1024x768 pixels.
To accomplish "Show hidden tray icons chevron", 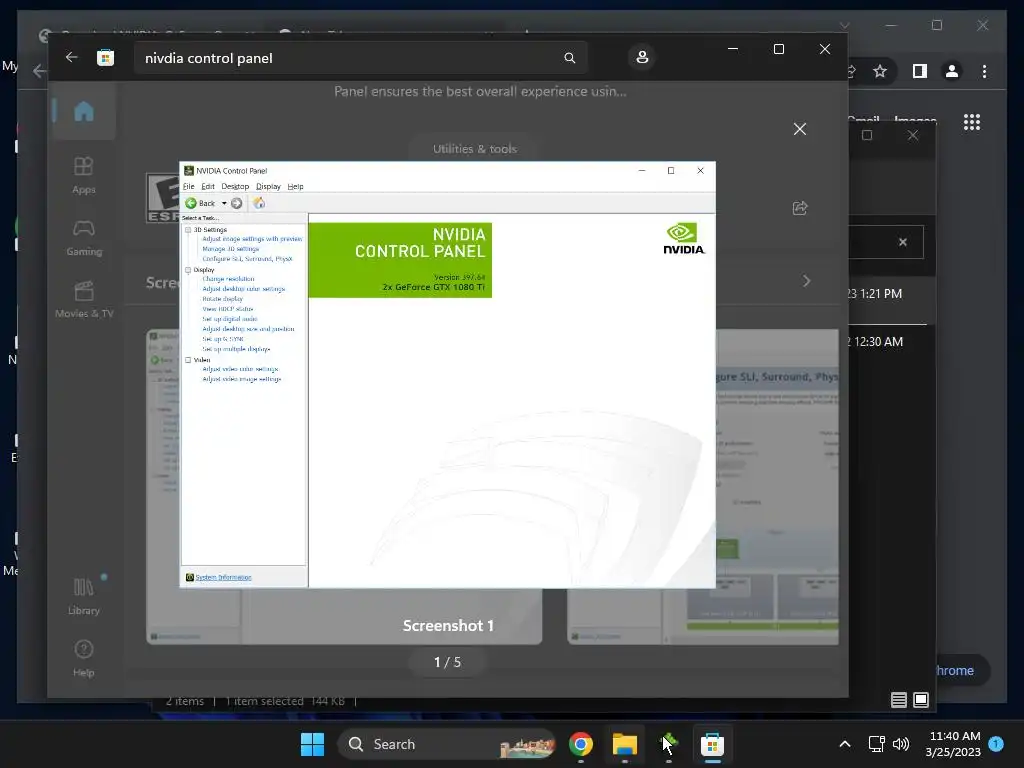I will [844, 744].
